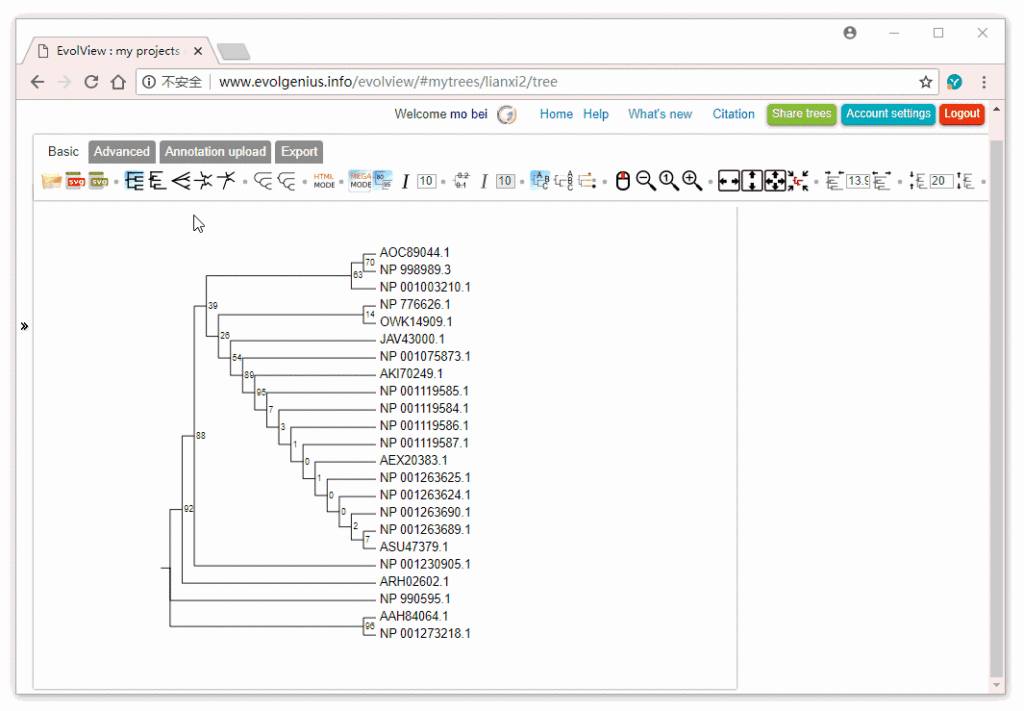
Task: Reset tree zoom to 1:1
Action: point(666,181)
